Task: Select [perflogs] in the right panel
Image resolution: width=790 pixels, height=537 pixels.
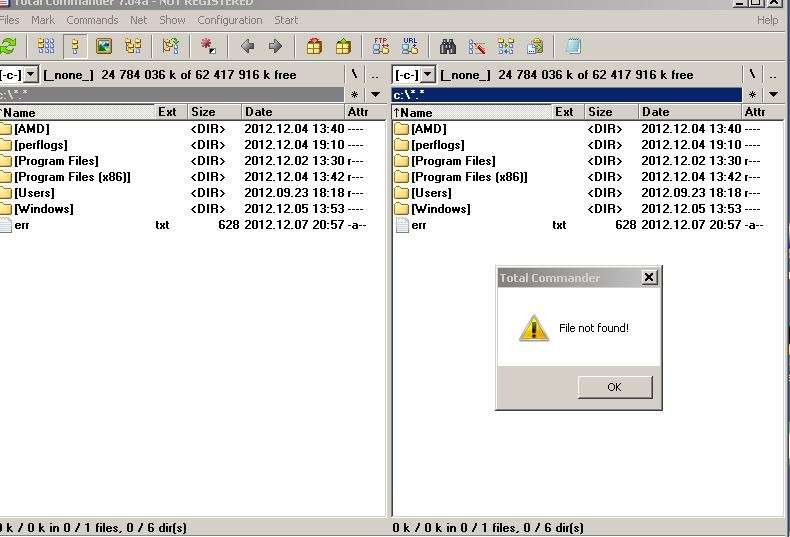Action: point(588,145)
